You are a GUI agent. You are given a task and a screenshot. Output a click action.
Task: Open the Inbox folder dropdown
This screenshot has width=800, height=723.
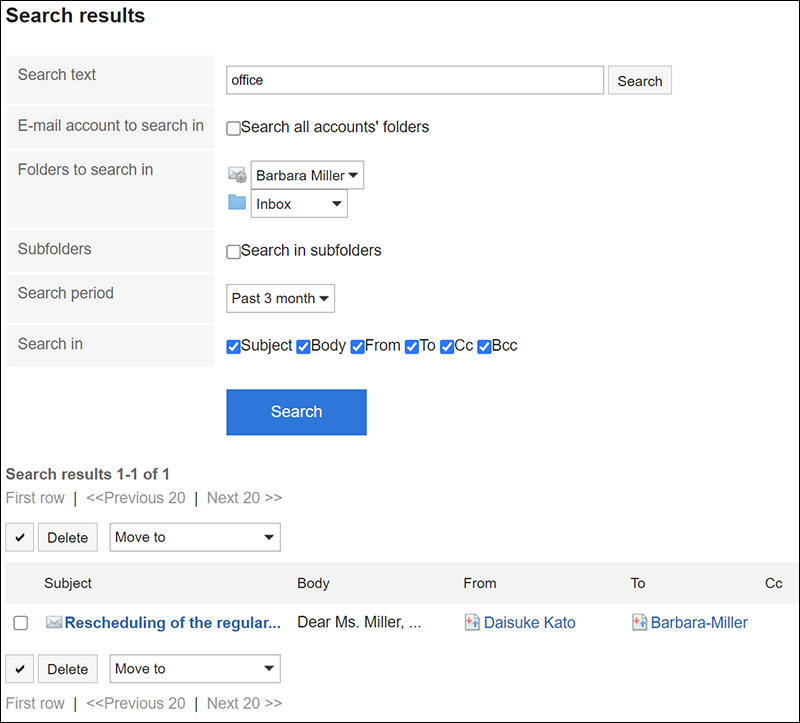pos(299,204)
